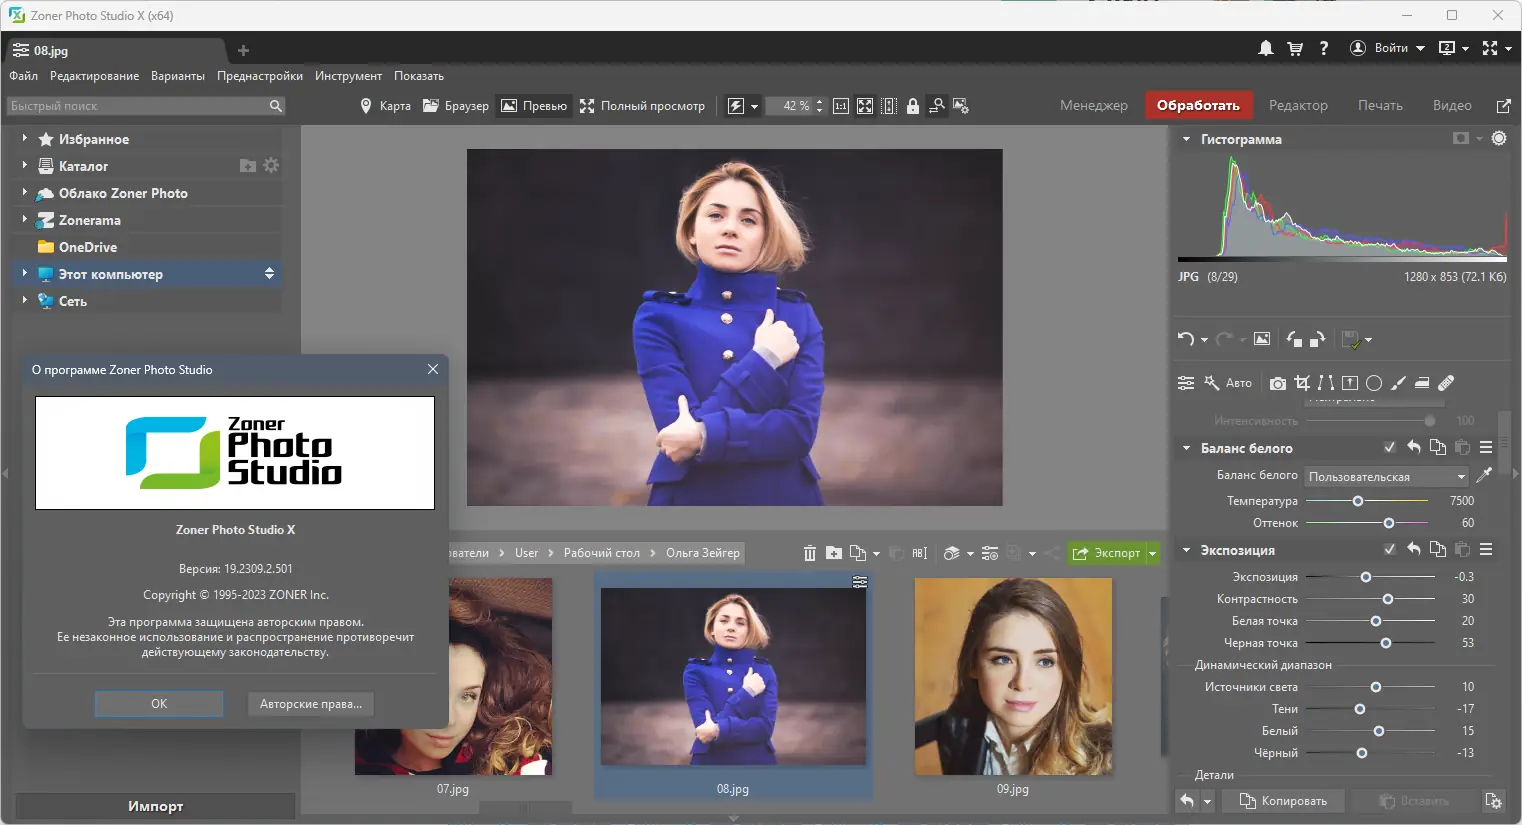Click the retouching bandage tool icon
The width and height of the screenshot is (1522, 825).
(1446, 383)
